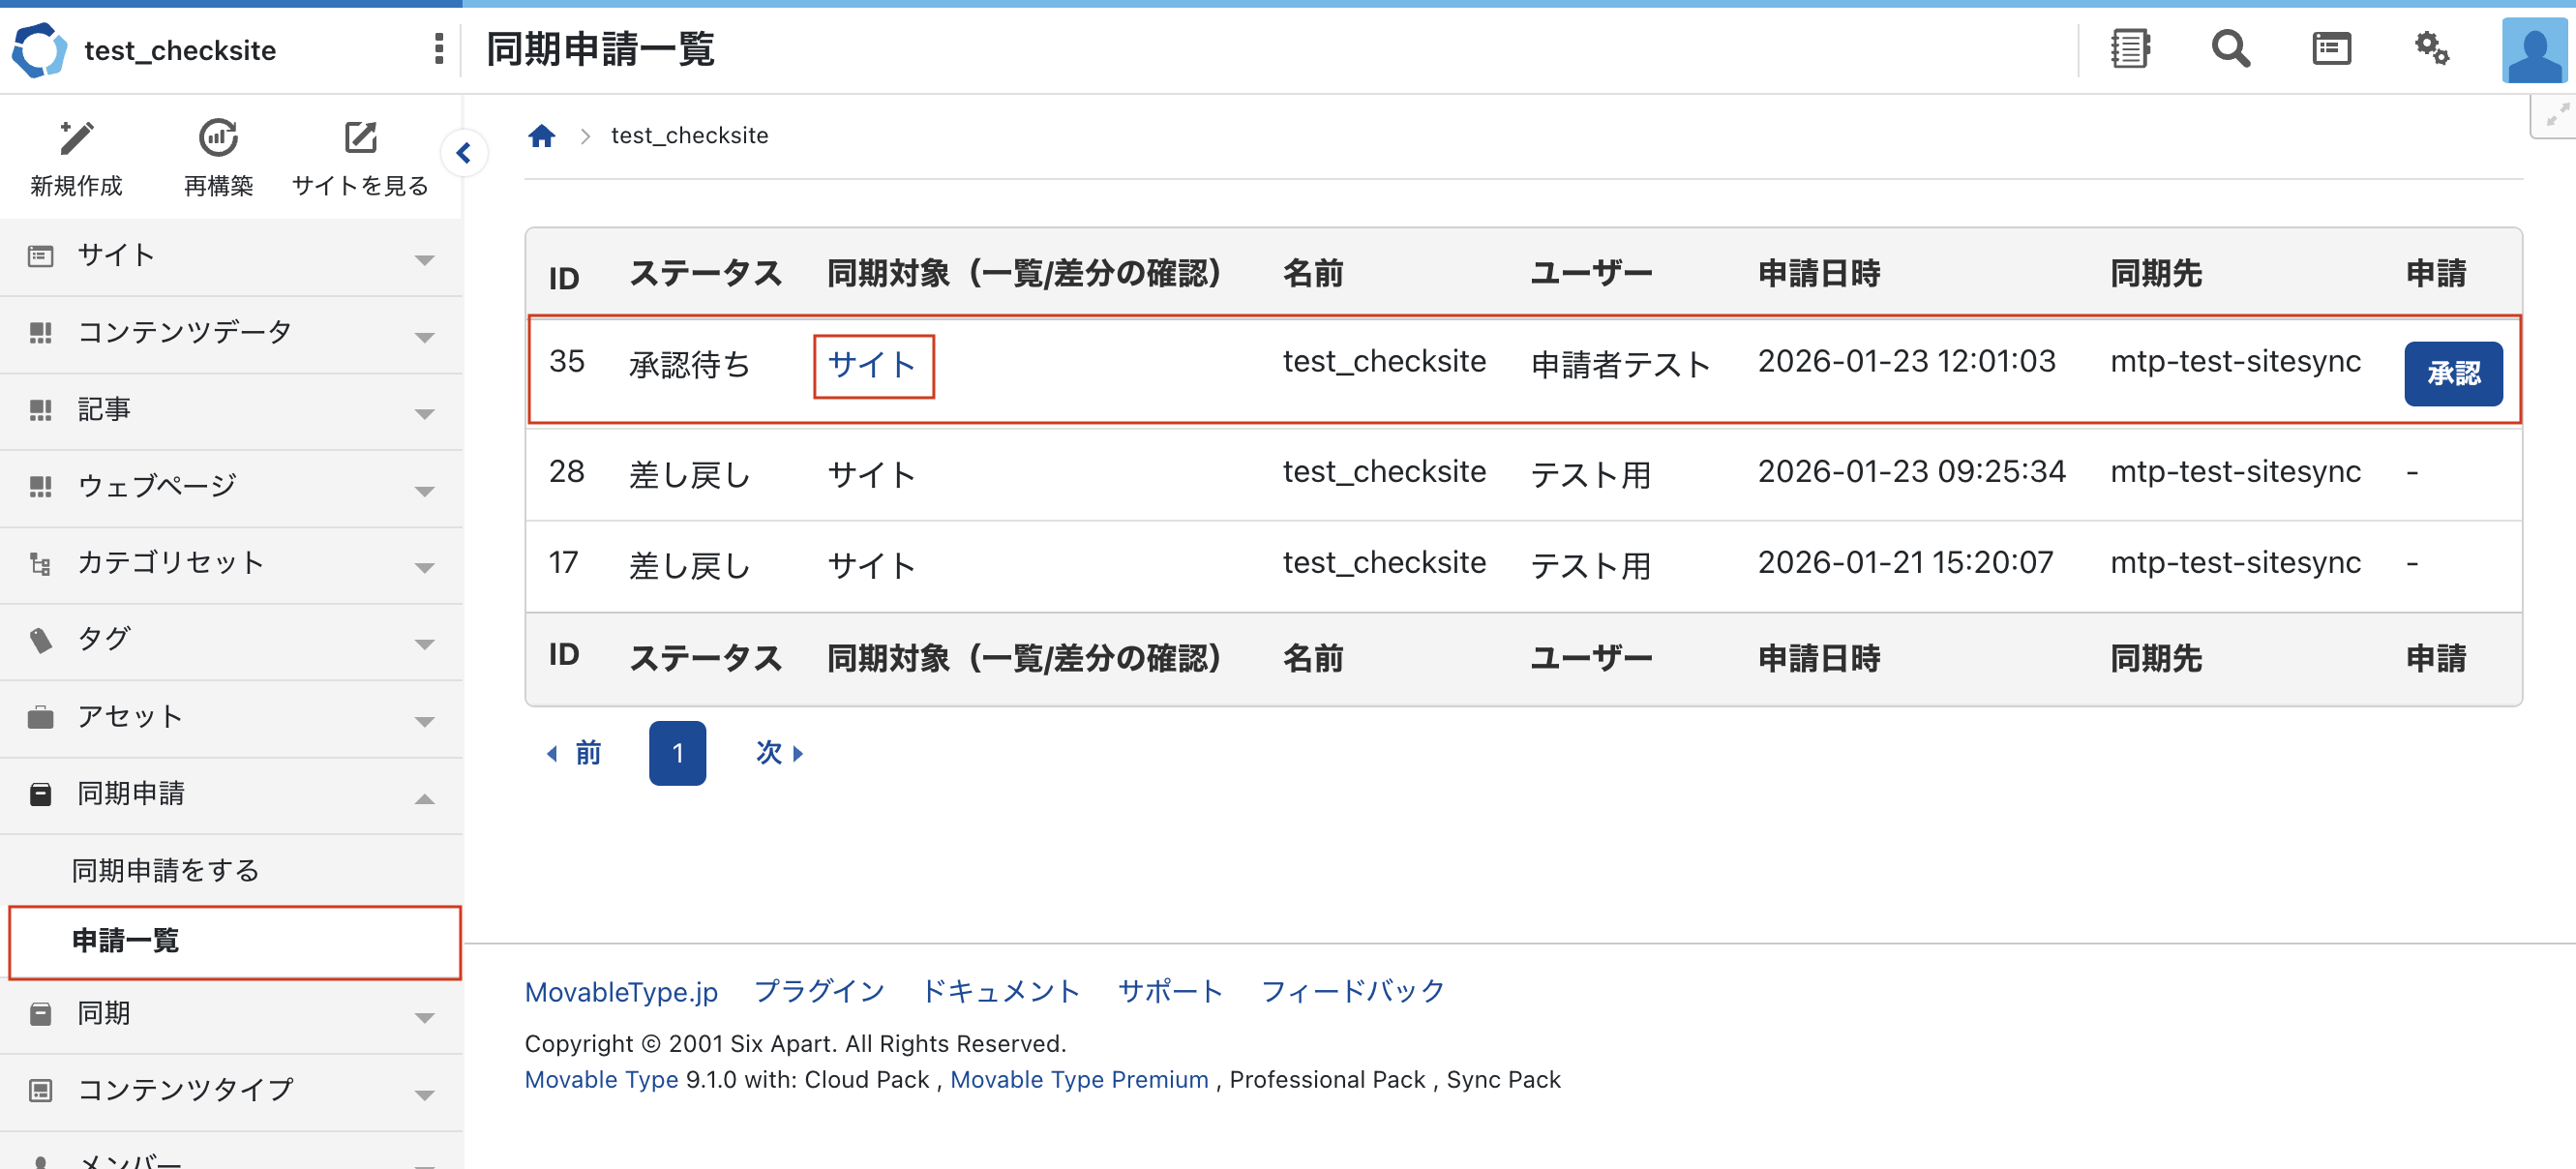Open the site list window icon in the header
Image resolution: width=2576 pixels, height=1169 pixels.
pyautogui.click(x=2331, y=48)
